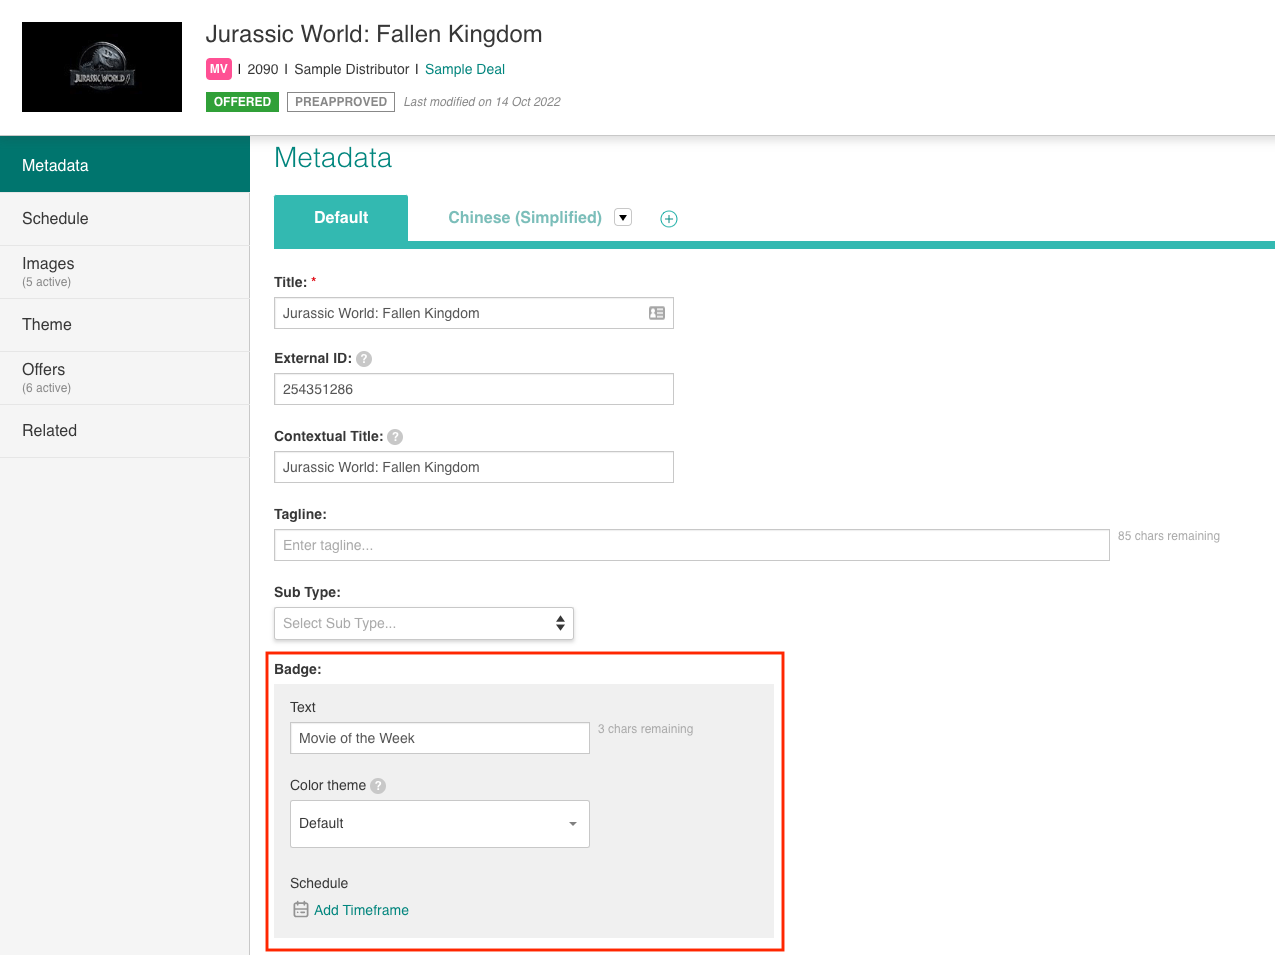Click the Metadata page heading
This screenshot has height=955, width=1275.
pyautogui.click(x=333, y=158)
